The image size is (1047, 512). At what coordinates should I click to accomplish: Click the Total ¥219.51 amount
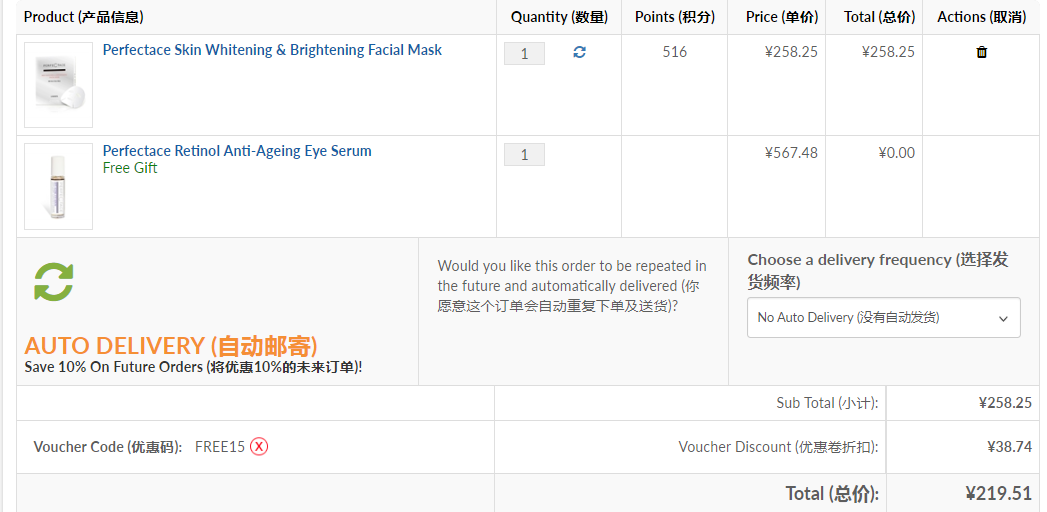click(999, 493)
